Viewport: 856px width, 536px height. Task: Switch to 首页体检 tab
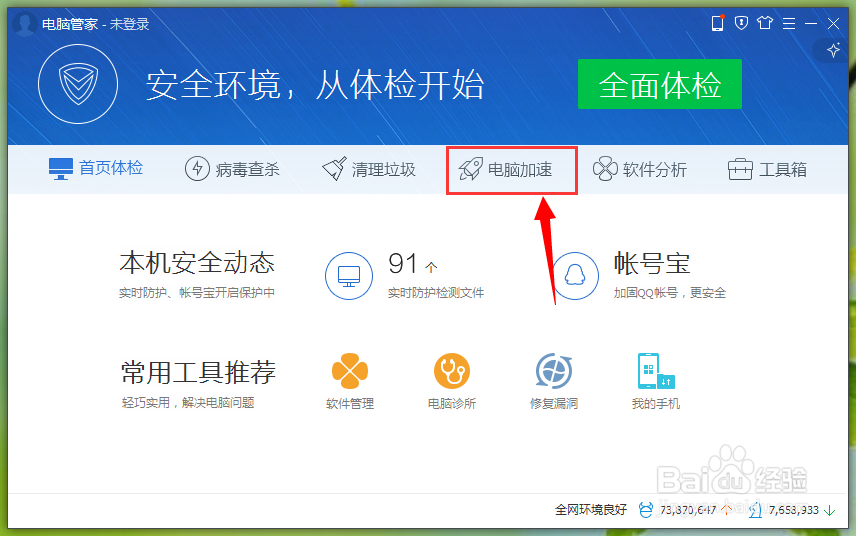point(96,169)
